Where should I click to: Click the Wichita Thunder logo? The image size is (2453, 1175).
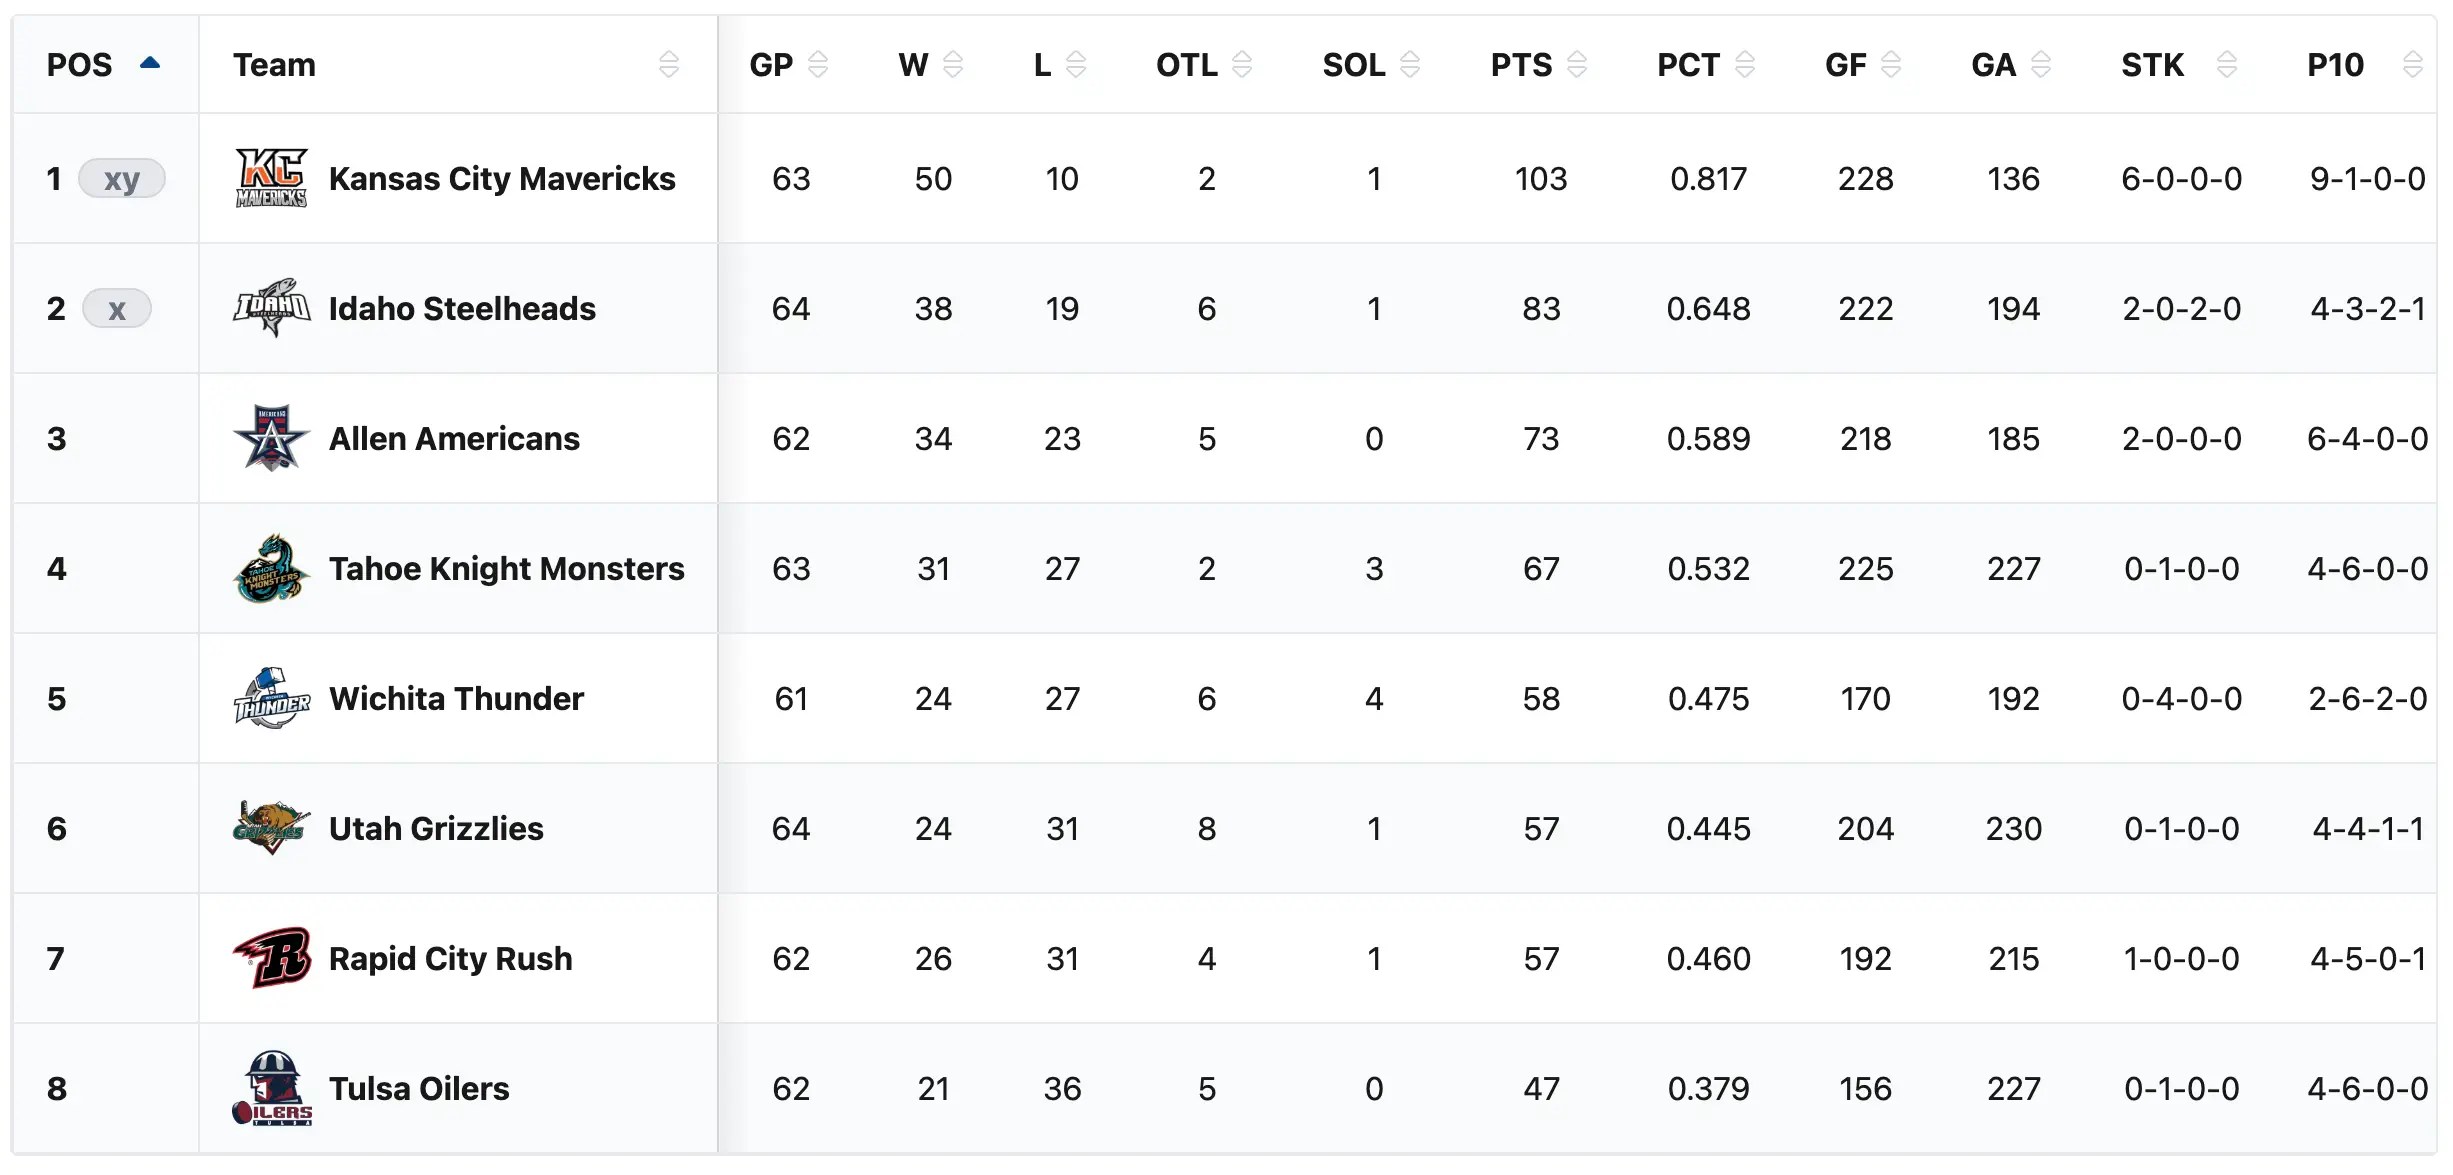click(x=271, y=698)
